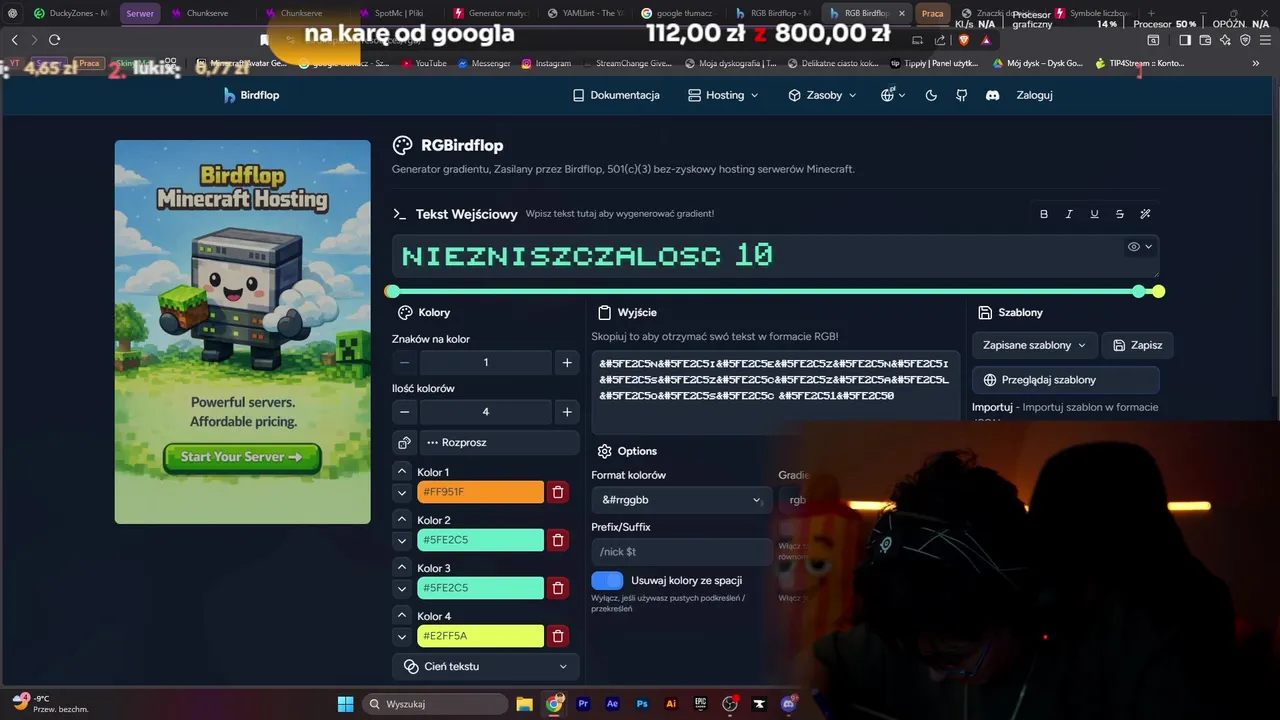The width and height of the screenshot is (1280, 720).
Task: Decrease Znaków na kolor value
Action: [x=404, y=363]
